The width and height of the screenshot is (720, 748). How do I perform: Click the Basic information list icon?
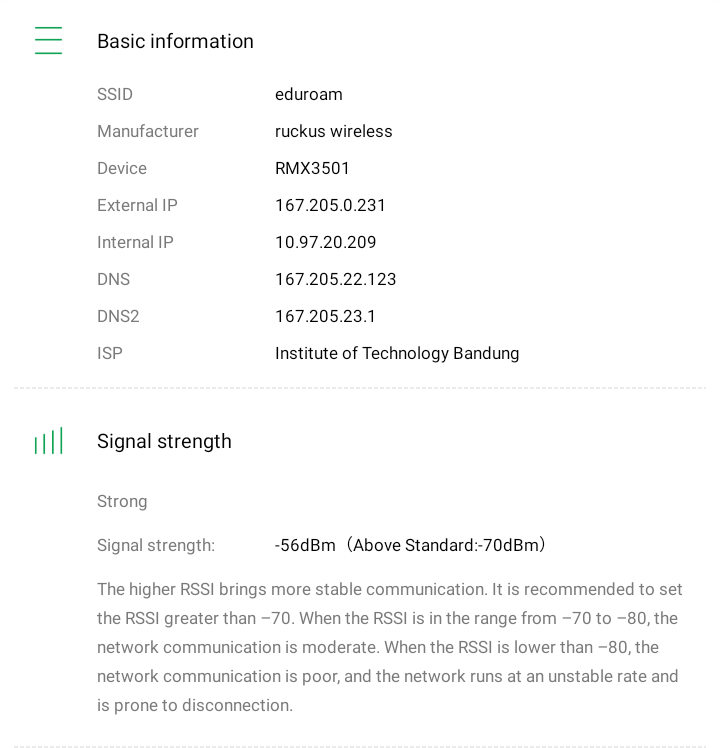[48, 41]
